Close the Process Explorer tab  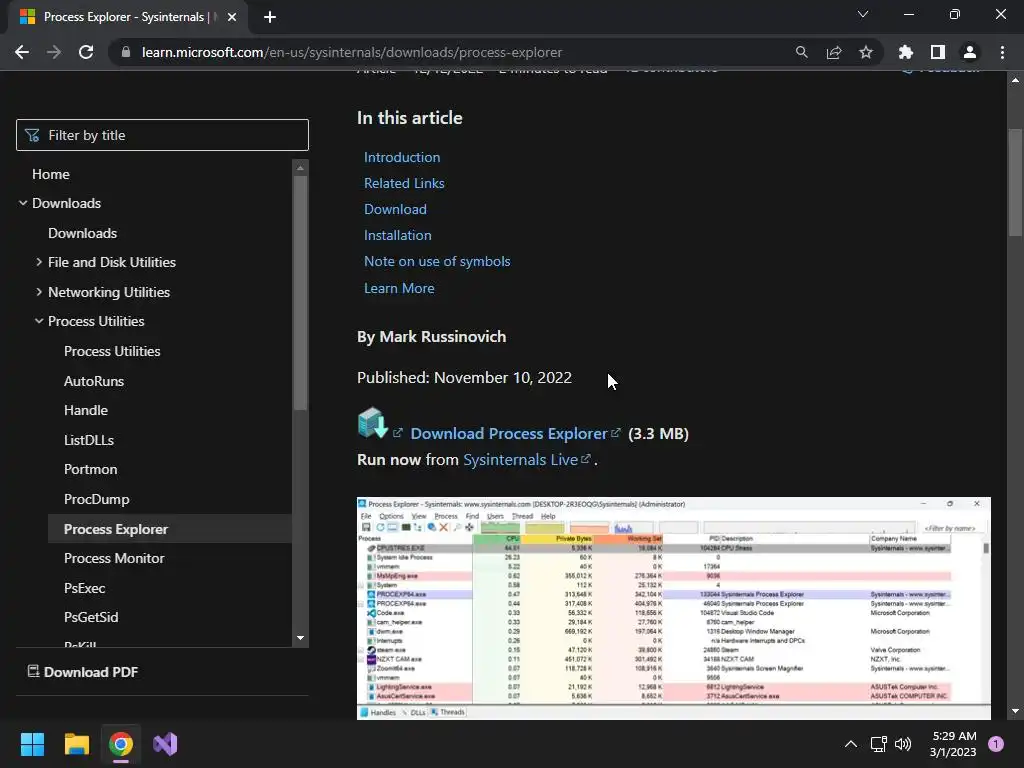(x=232, y=17)
